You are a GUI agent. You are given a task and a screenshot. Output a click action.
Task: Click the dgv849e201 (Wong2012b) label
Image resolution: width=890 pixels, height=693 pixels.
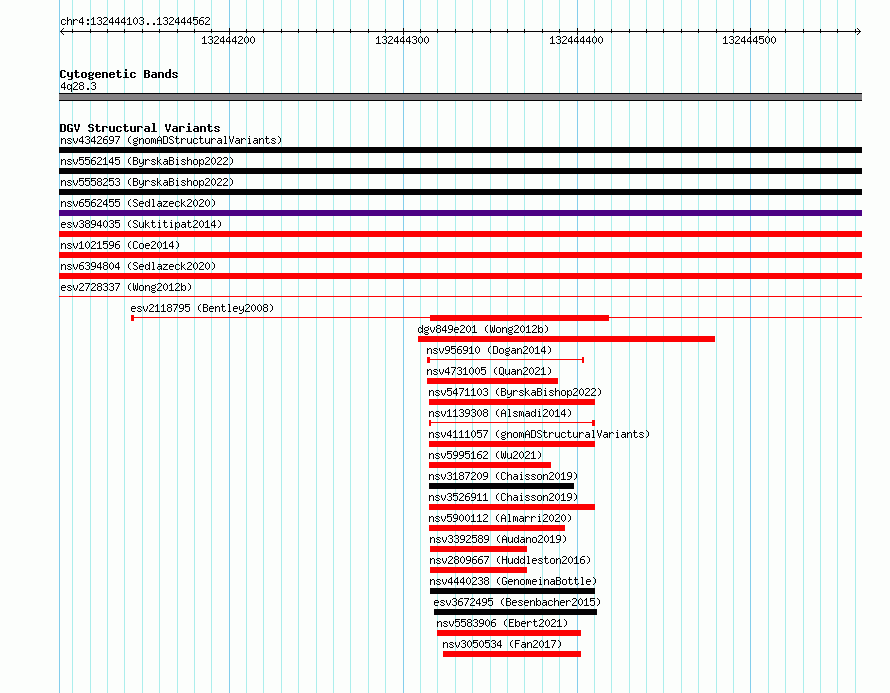483,329
